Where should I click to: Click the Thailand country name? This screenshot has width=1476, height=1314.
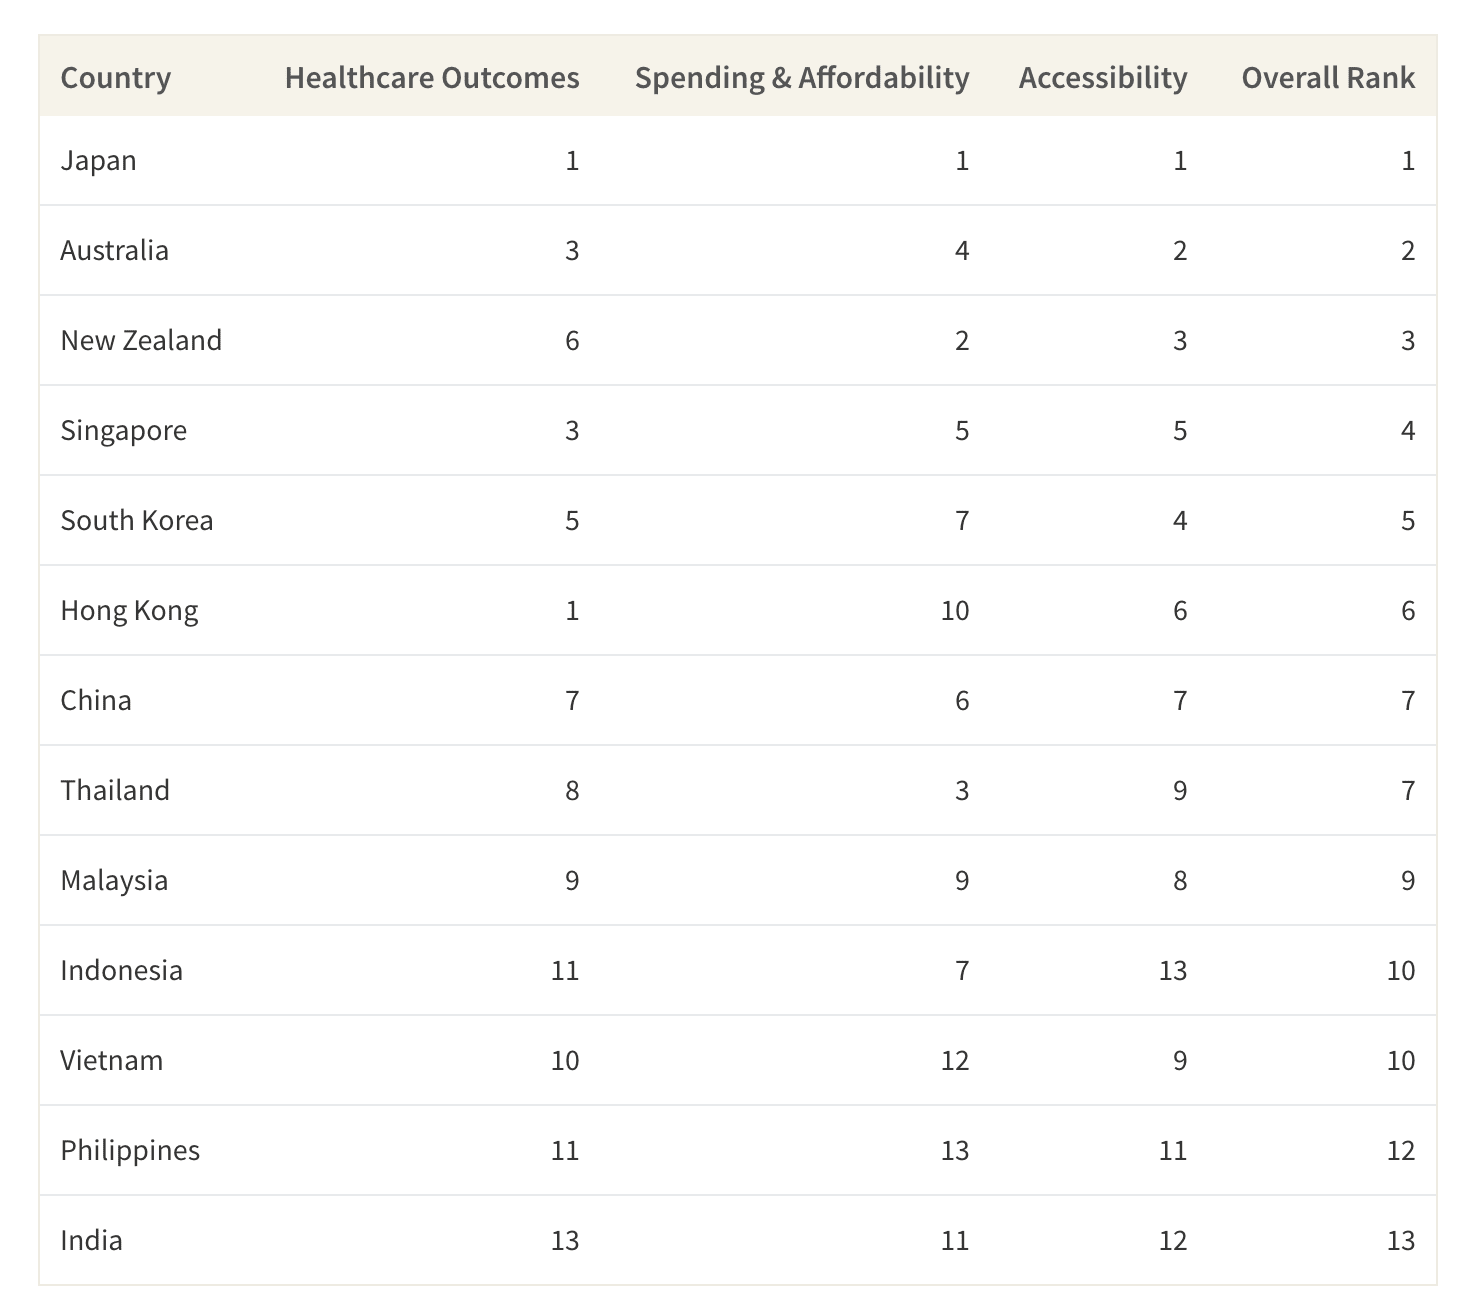coord(115,790)
